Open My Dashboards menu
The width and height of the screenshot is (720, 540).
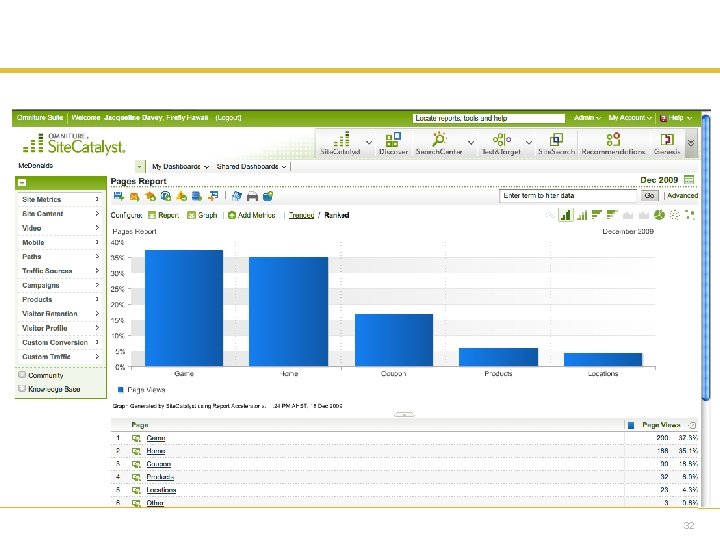pos(180,167)
